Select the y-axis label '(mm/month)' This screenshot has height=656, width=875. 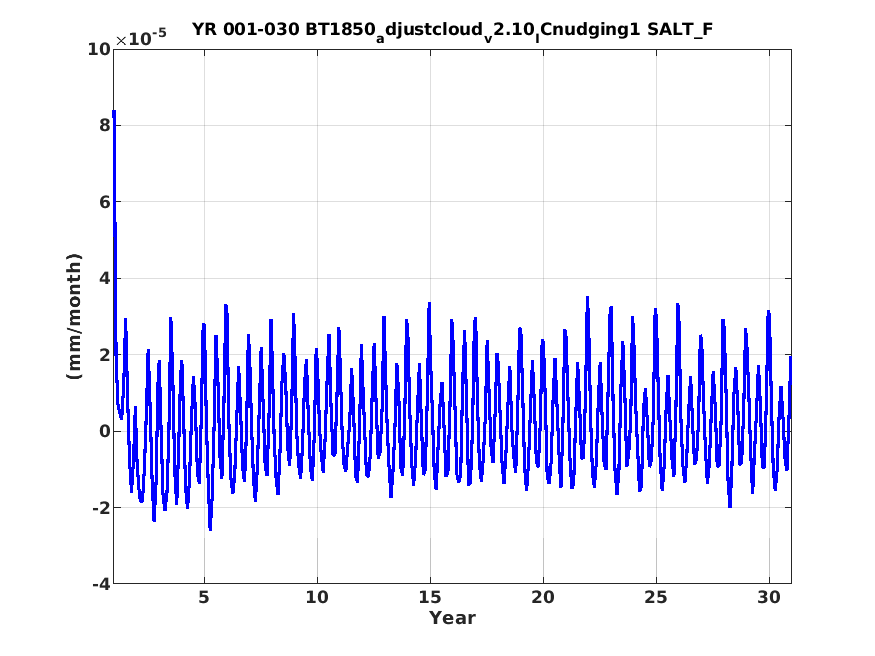point(74,316)
